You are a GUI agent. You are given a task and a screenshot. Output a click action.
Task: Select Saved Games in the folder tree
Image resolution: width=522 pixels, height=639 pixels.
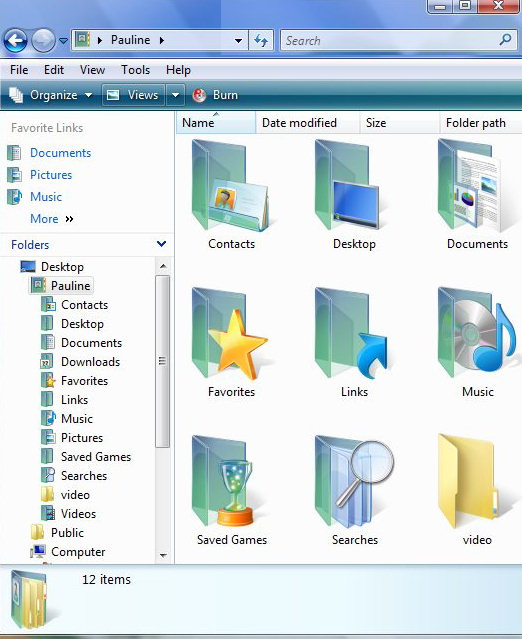pos(86,457)
